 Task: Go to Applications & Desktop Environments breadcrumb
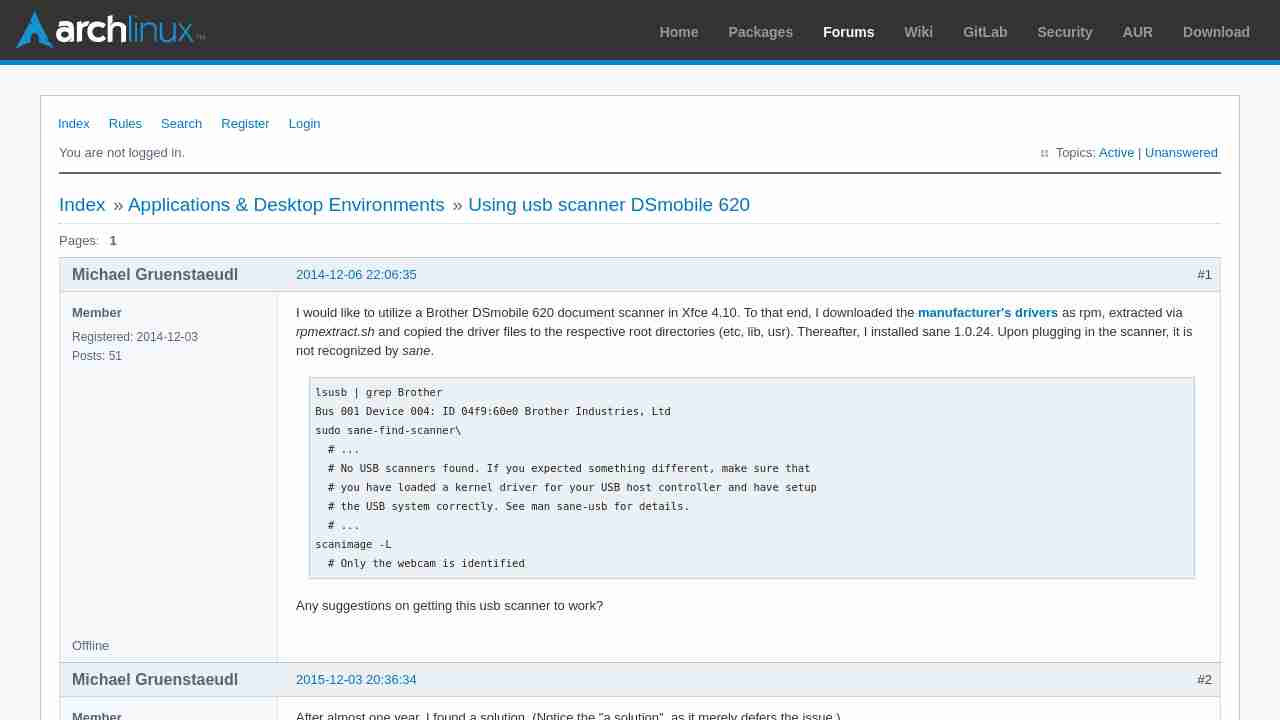coord(286,205)
